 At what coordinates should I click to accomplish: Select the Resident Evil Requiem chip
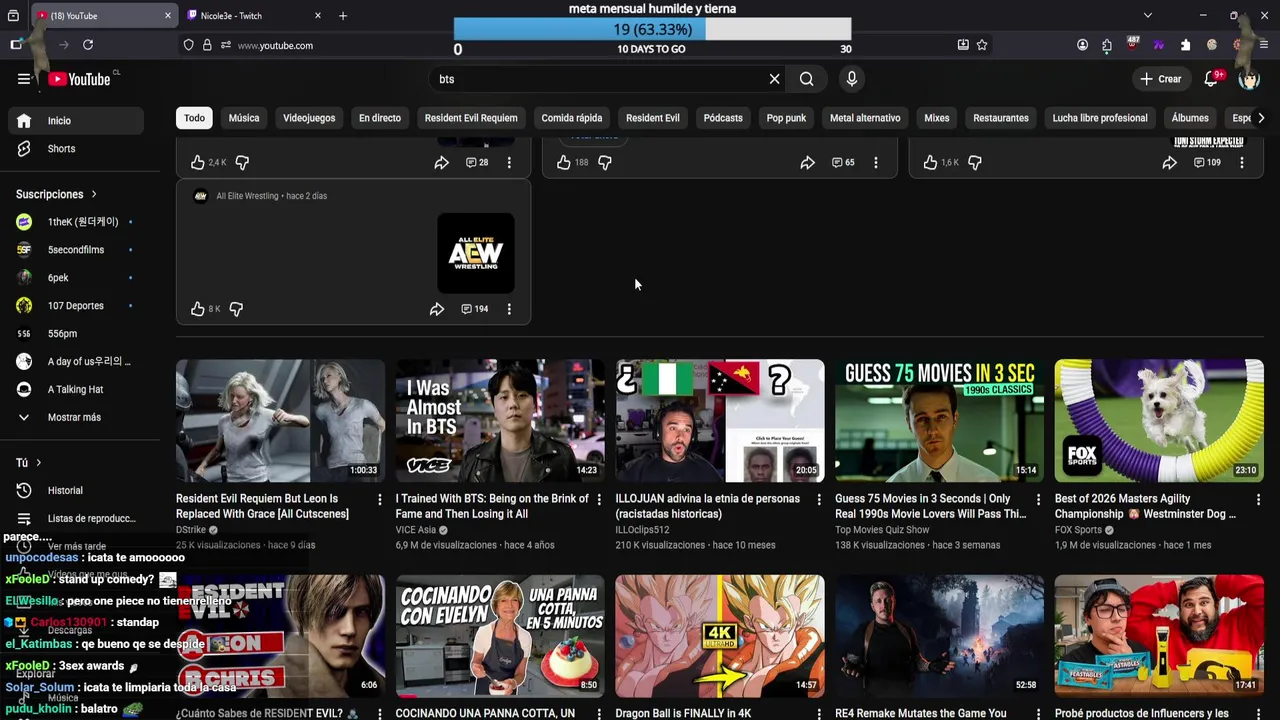click(471, 118)
